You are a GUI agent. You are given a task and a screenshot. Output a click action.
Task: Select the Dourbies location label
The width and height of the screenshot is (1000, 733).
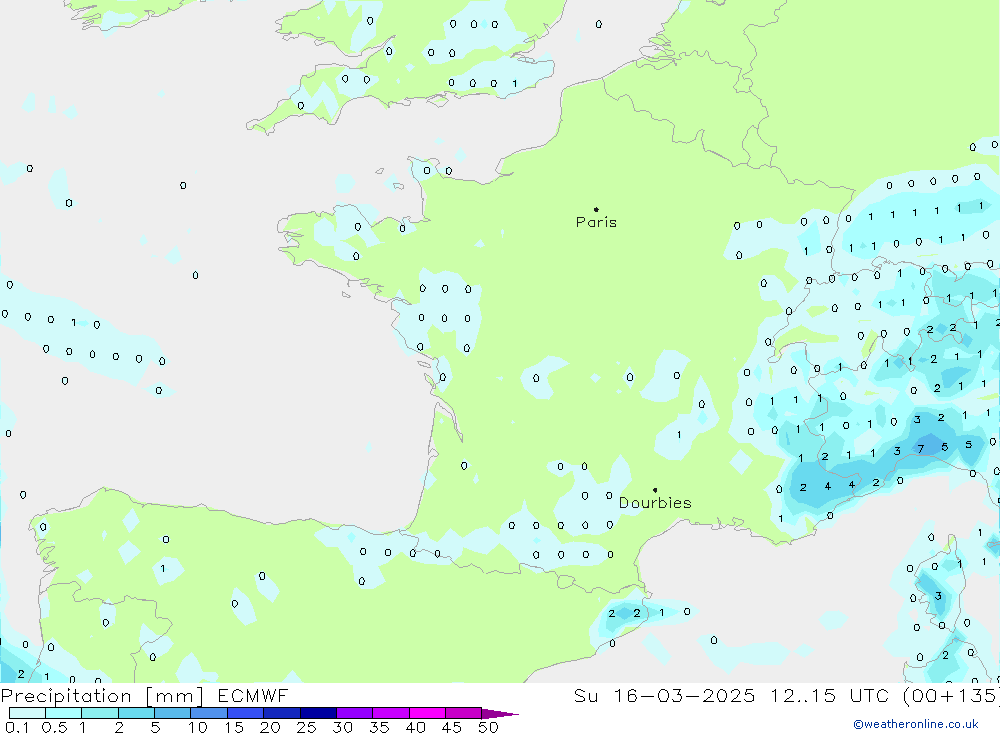click(x=655, y=503)
